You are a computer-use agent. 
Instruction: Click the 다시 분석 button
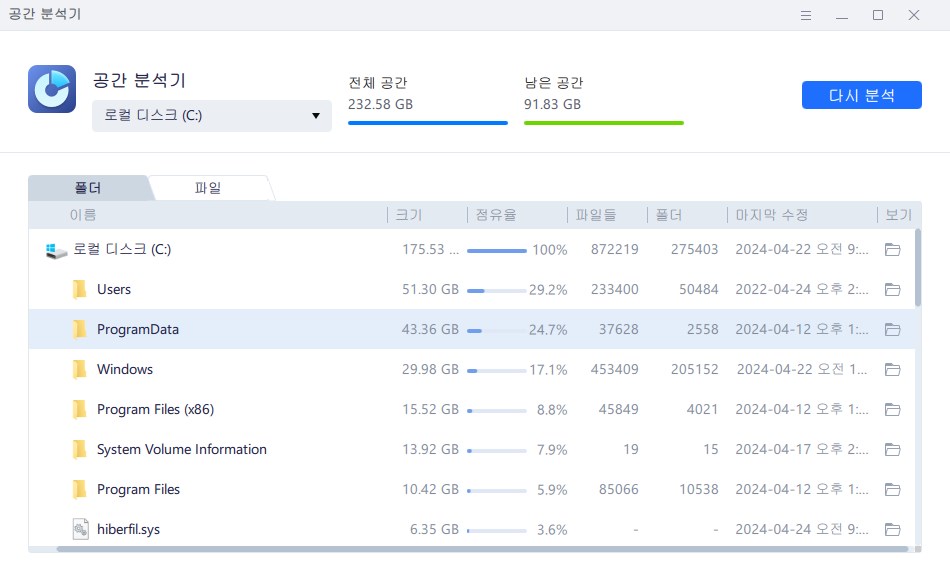[x=861, y=95]
